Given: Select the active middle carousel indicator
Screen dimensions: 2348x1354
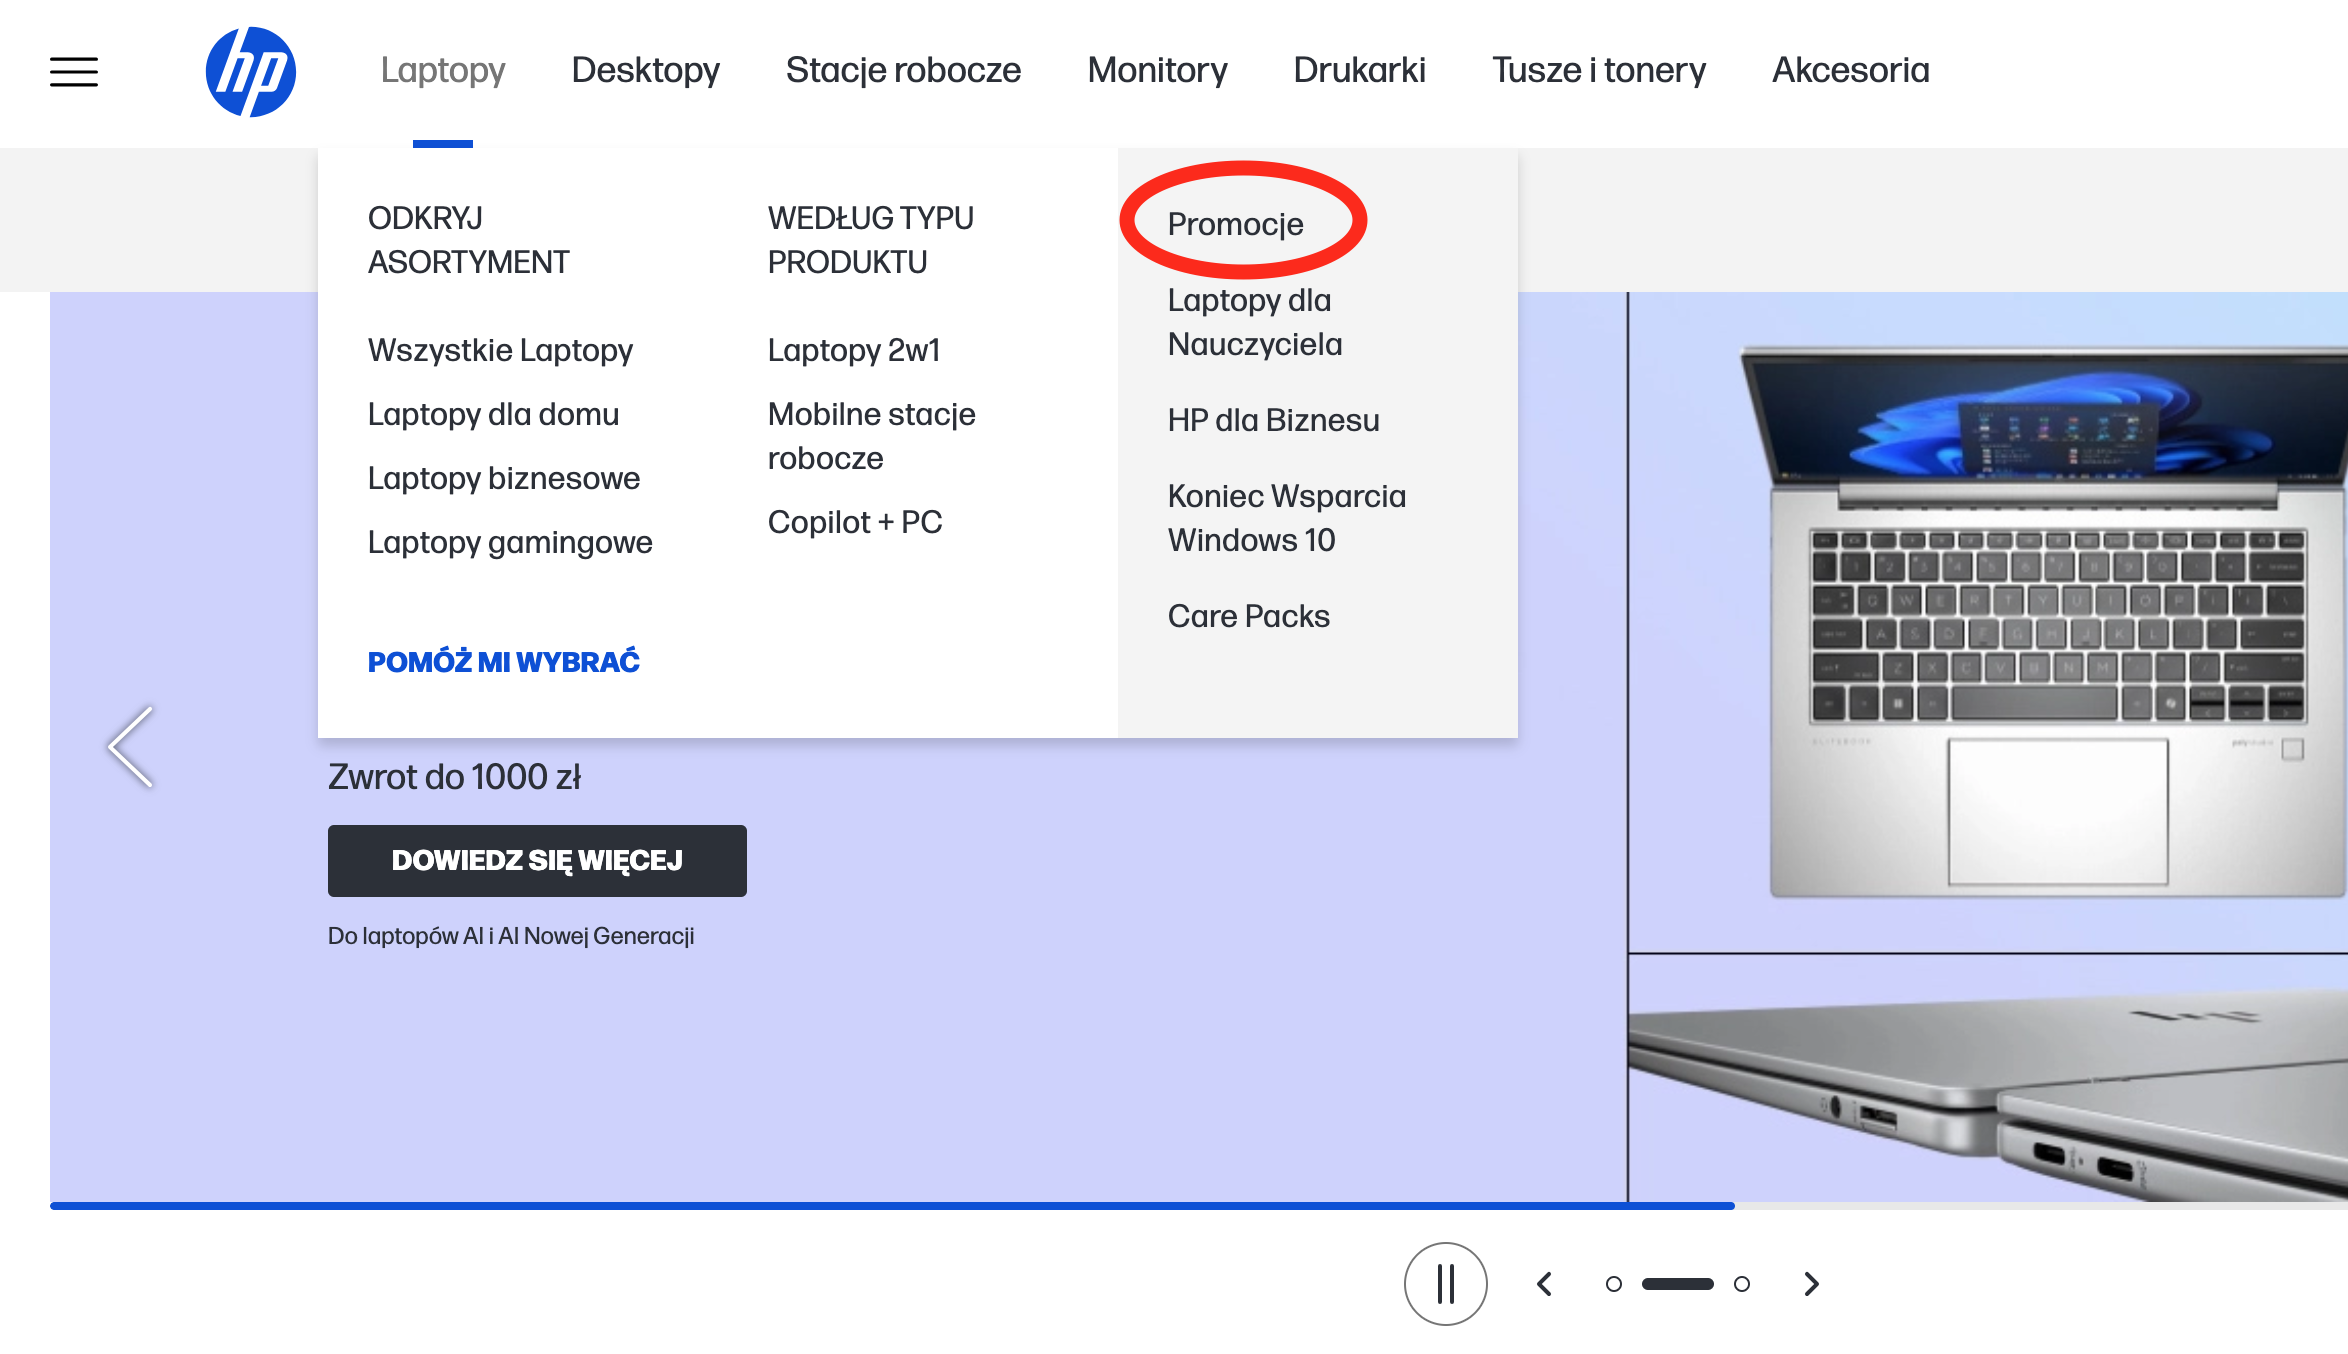Looking at the screenshot, I should pos(1677,1284).
